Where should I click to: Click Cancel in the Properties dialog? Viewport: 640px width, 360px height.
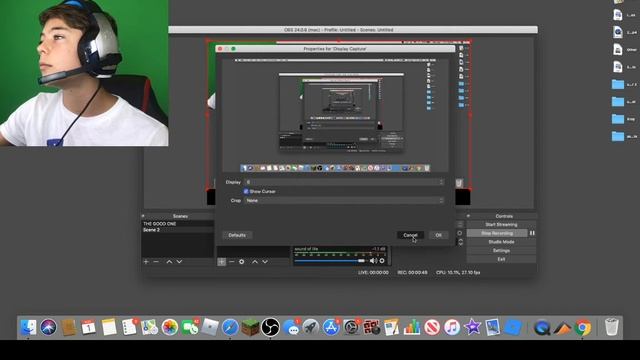tap(410, 235)
